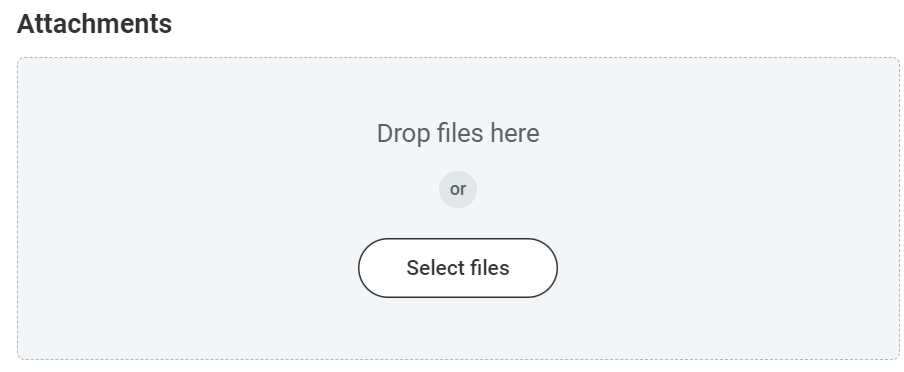Screen dimensions: 904x372
Task: Activate the Attachments section title text
Action: 95,24
